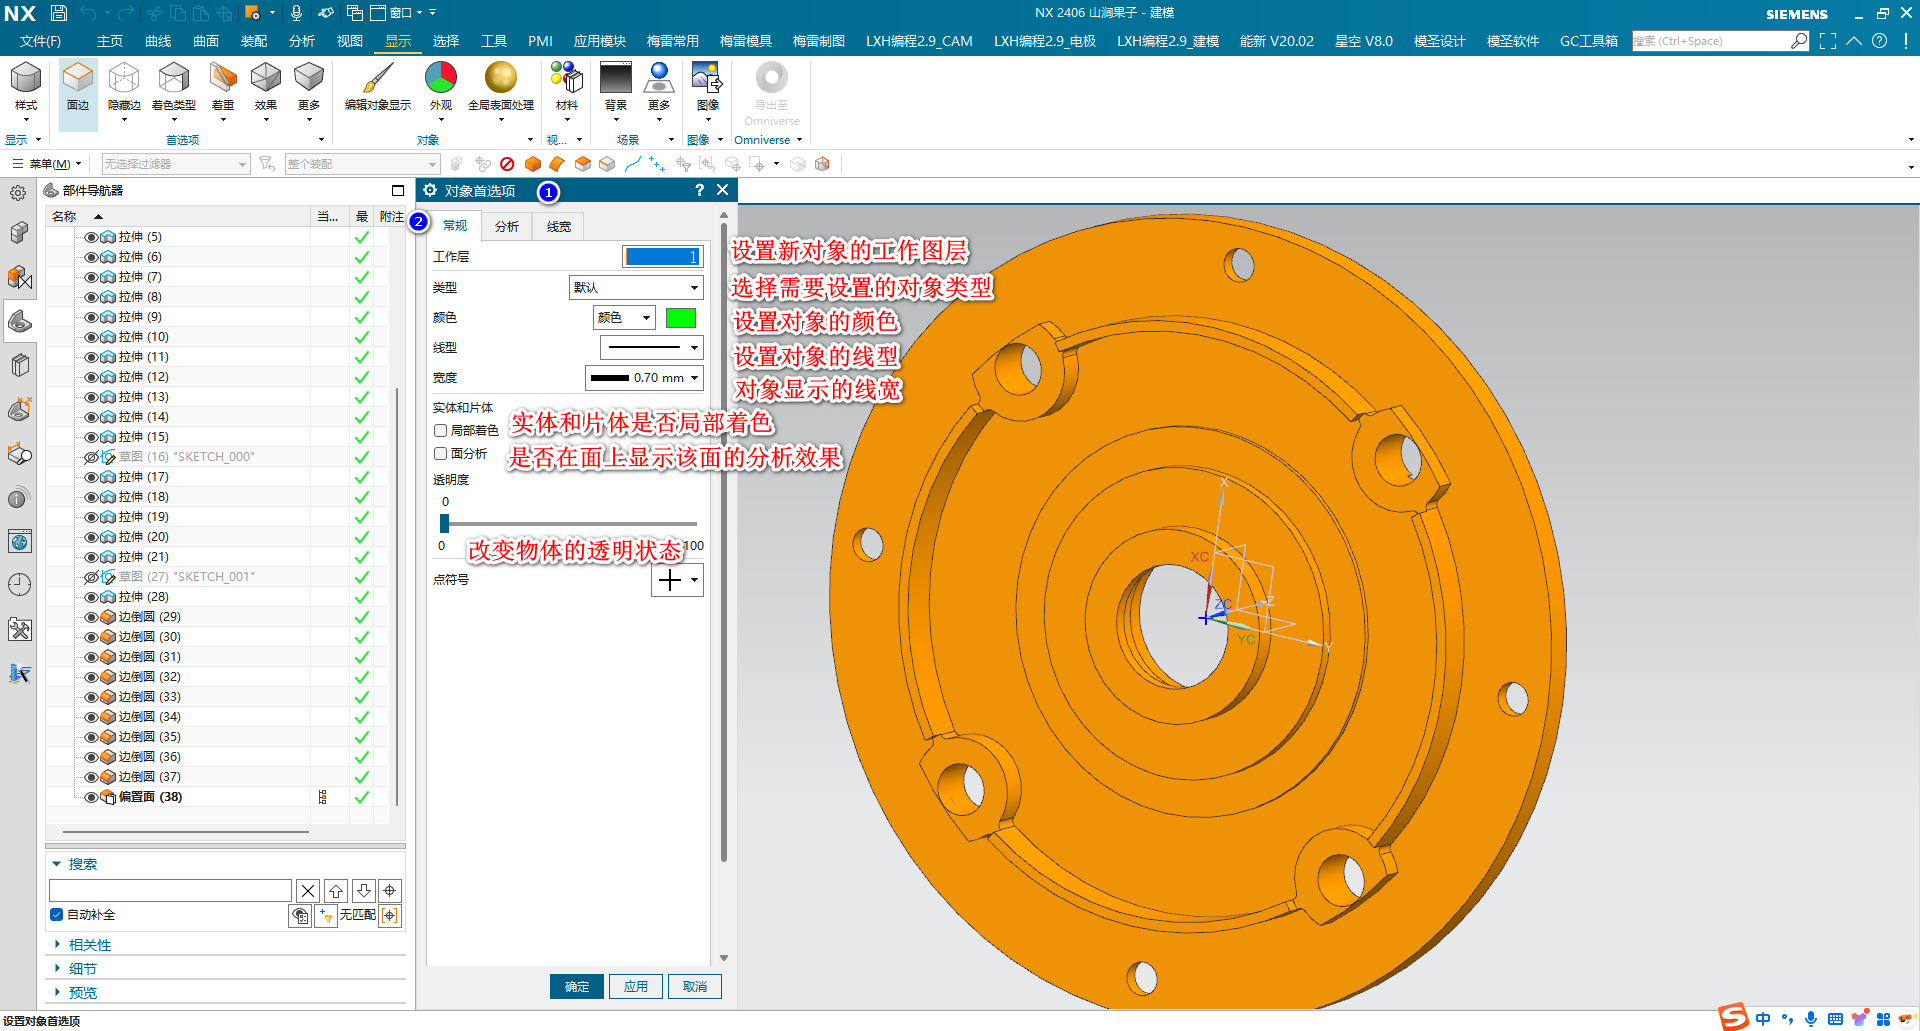This screenshot has height=1031, width=1920.
Task: Click the search magnifier icon in command finder
Action: pos(1799,41)
